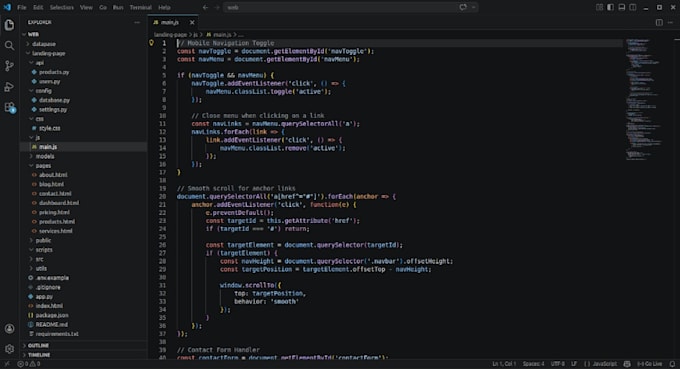Open editor More Actions ellipsis
Screen dimensions: 680x369
[x=670, y=22]
